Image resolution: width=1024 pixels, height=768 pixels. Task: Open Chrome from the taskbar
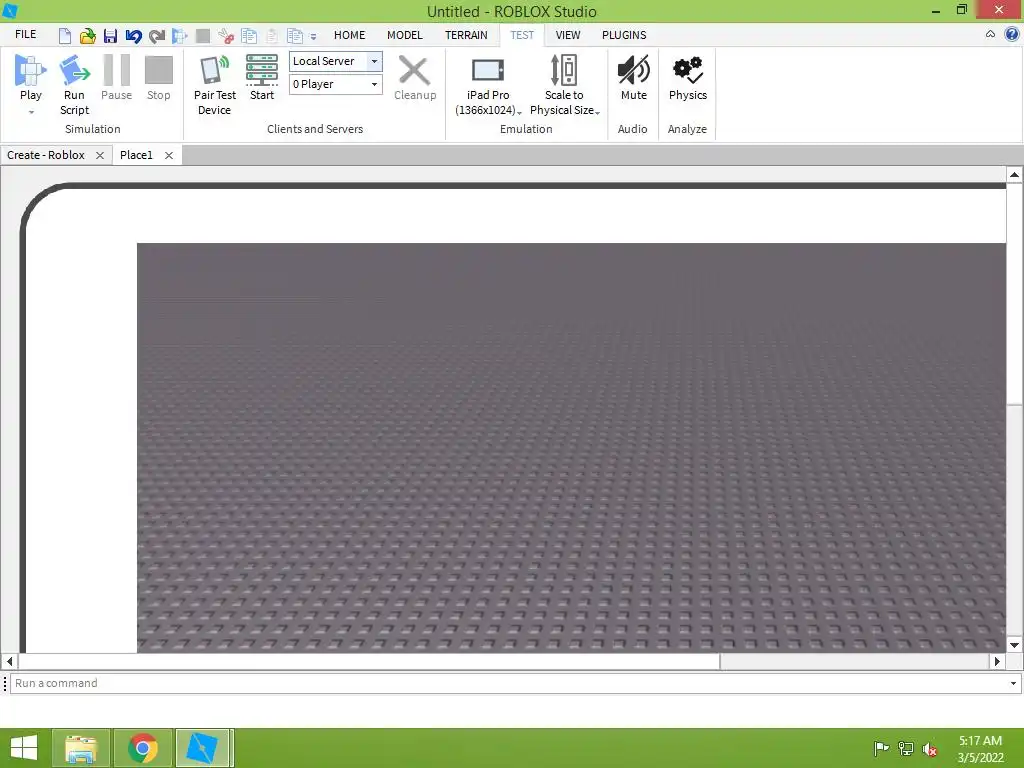(x=143, y=748)
